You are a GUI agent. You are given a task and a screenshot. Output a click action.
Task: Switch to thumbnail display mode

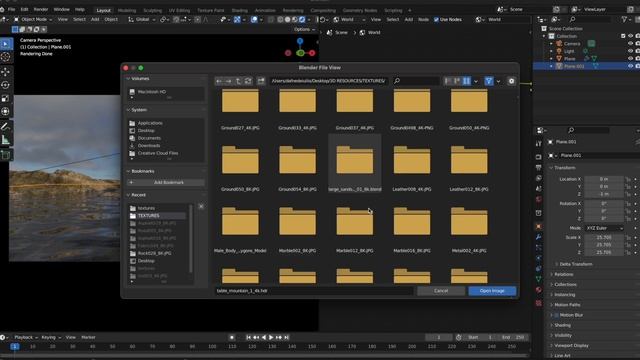(x=466, y=81)
